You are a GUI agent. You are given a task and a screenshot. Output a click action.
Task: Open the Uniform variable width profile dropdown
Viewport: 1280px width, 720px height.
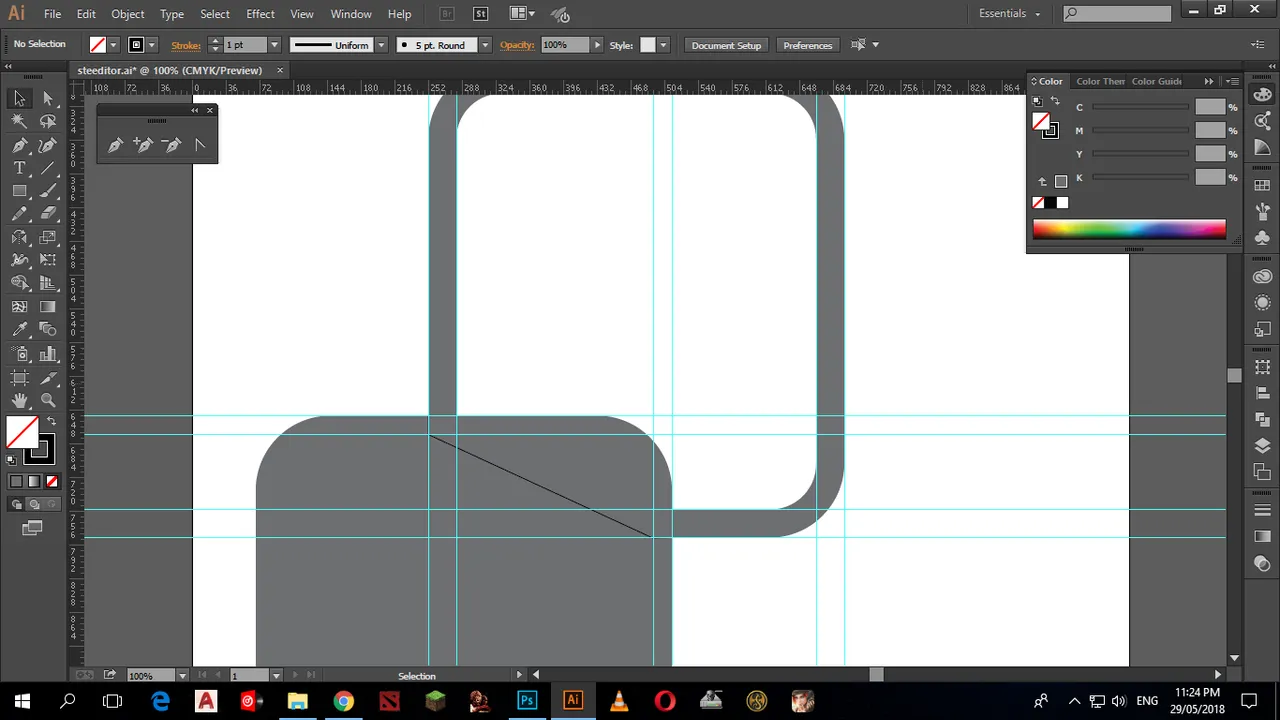pos(382,45)
